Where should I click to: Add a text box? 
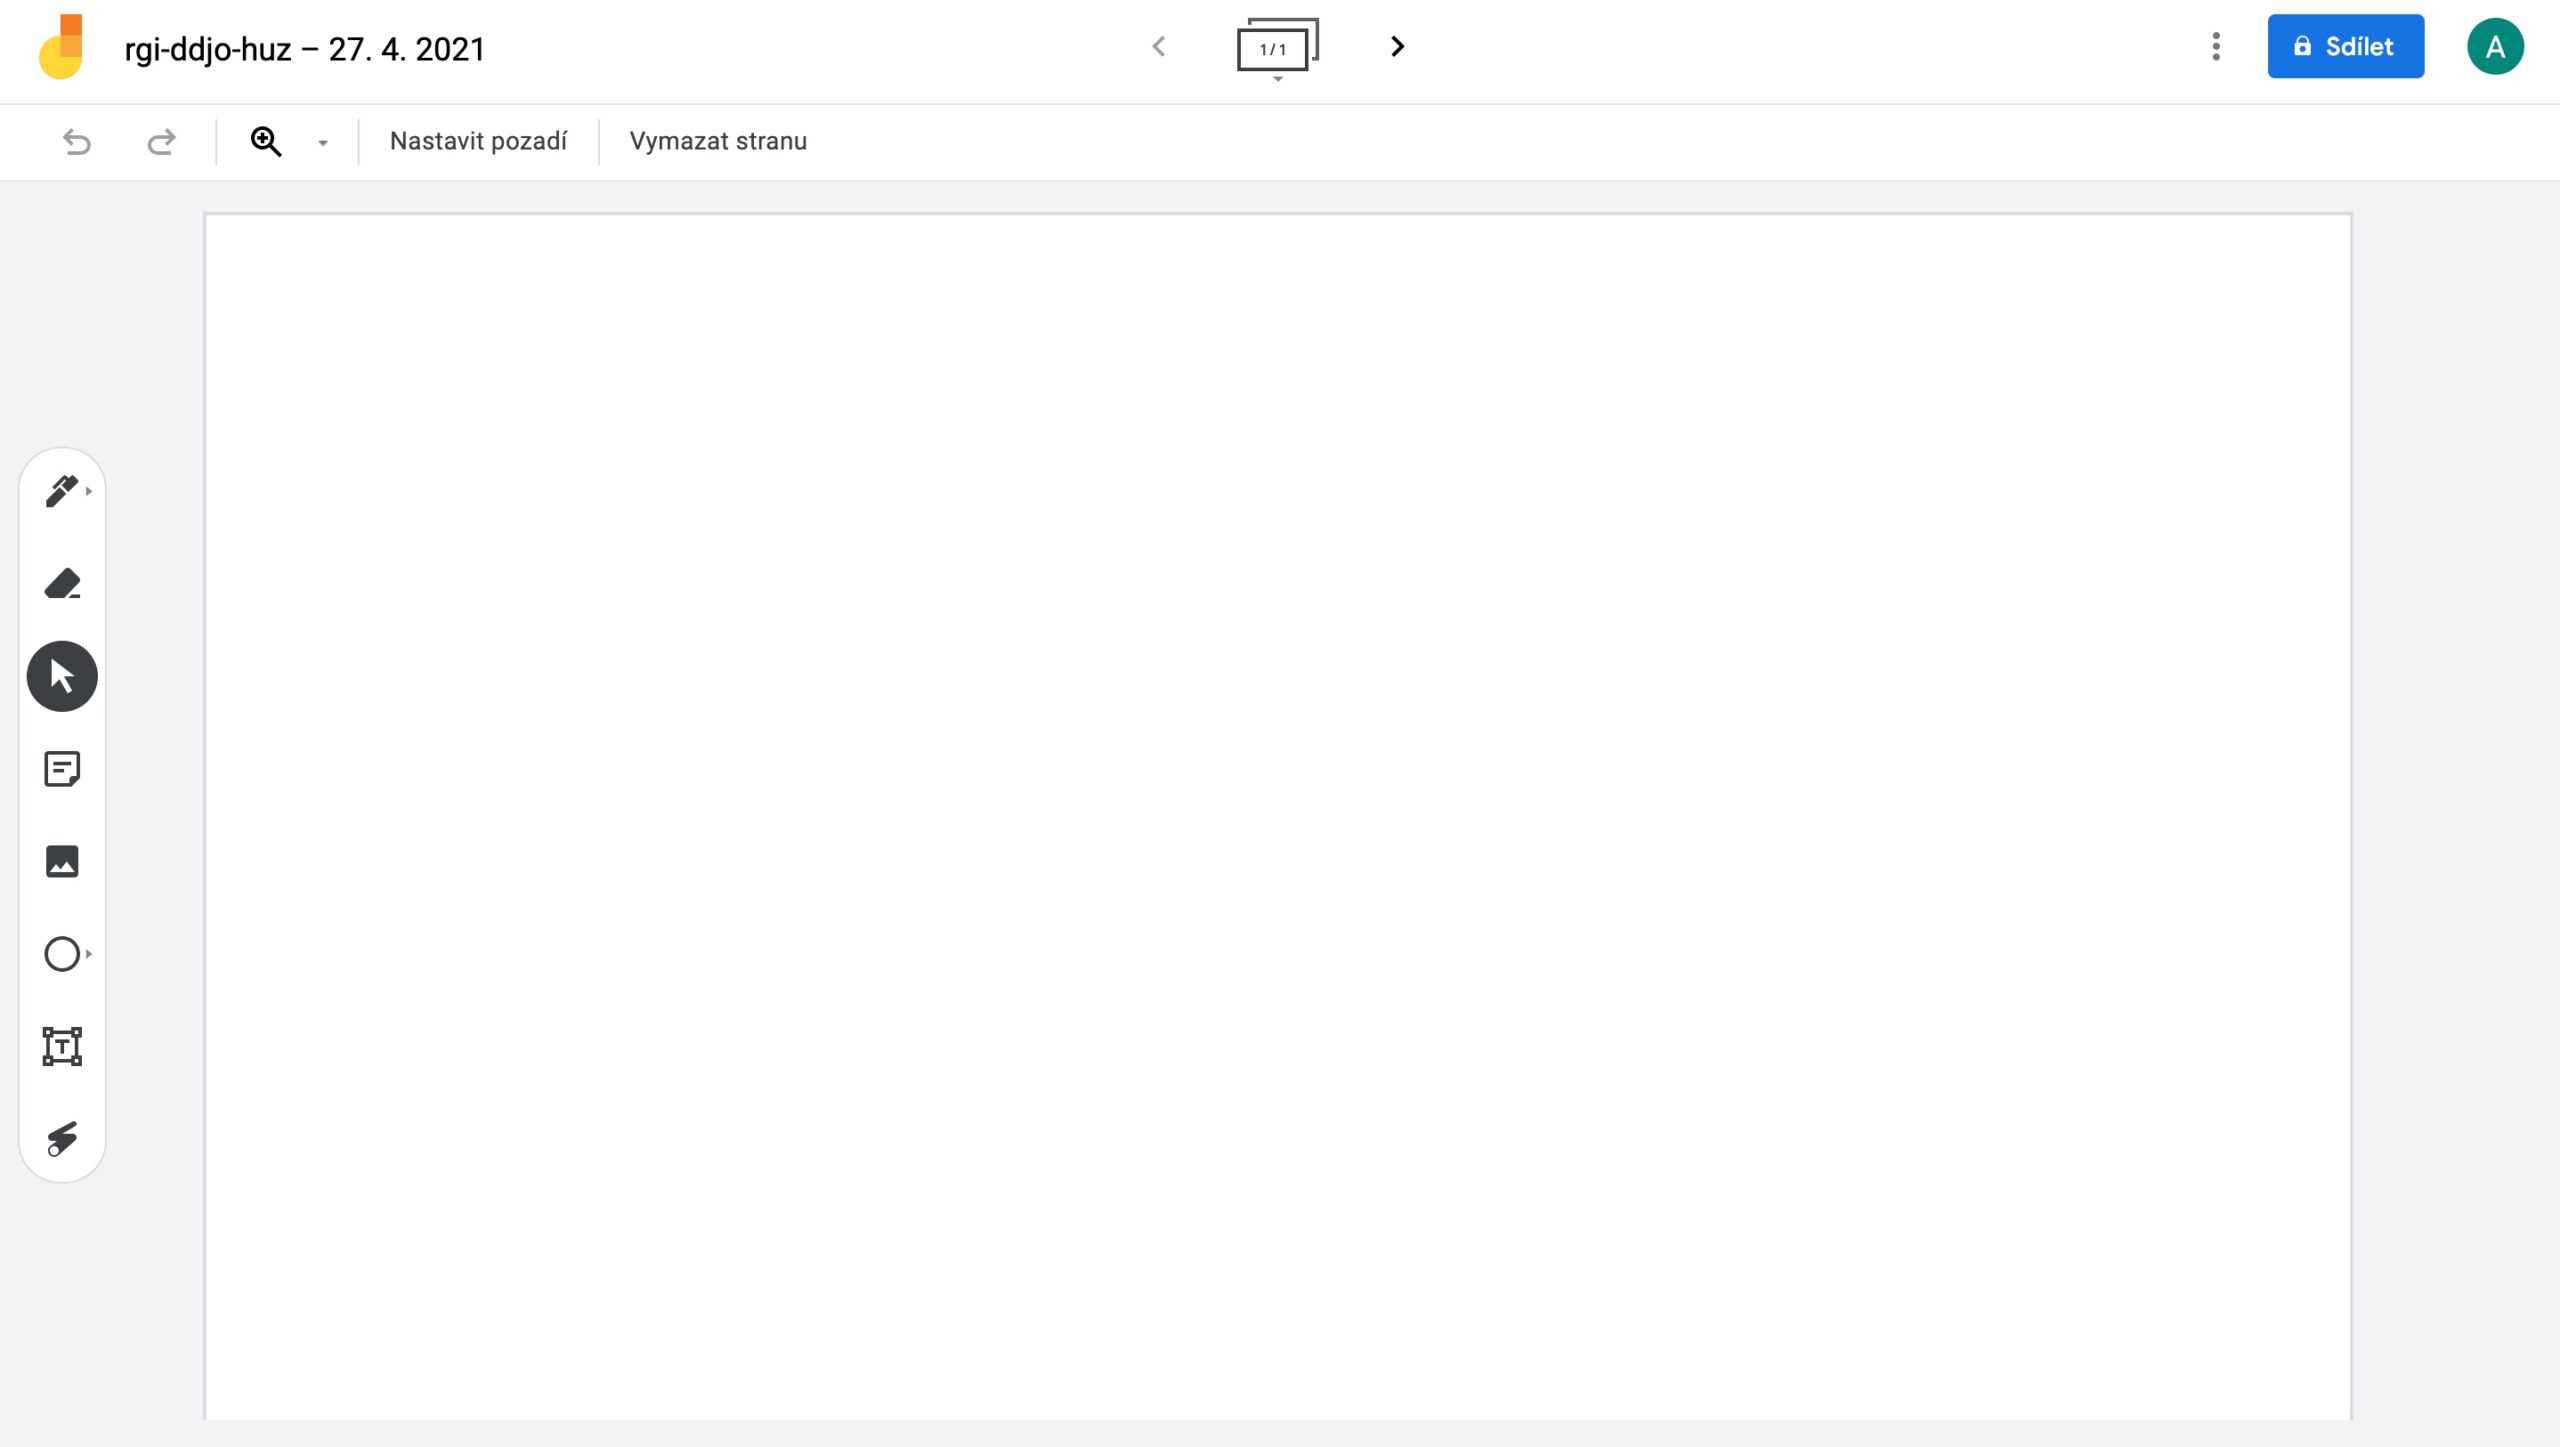click(61, 1047)
